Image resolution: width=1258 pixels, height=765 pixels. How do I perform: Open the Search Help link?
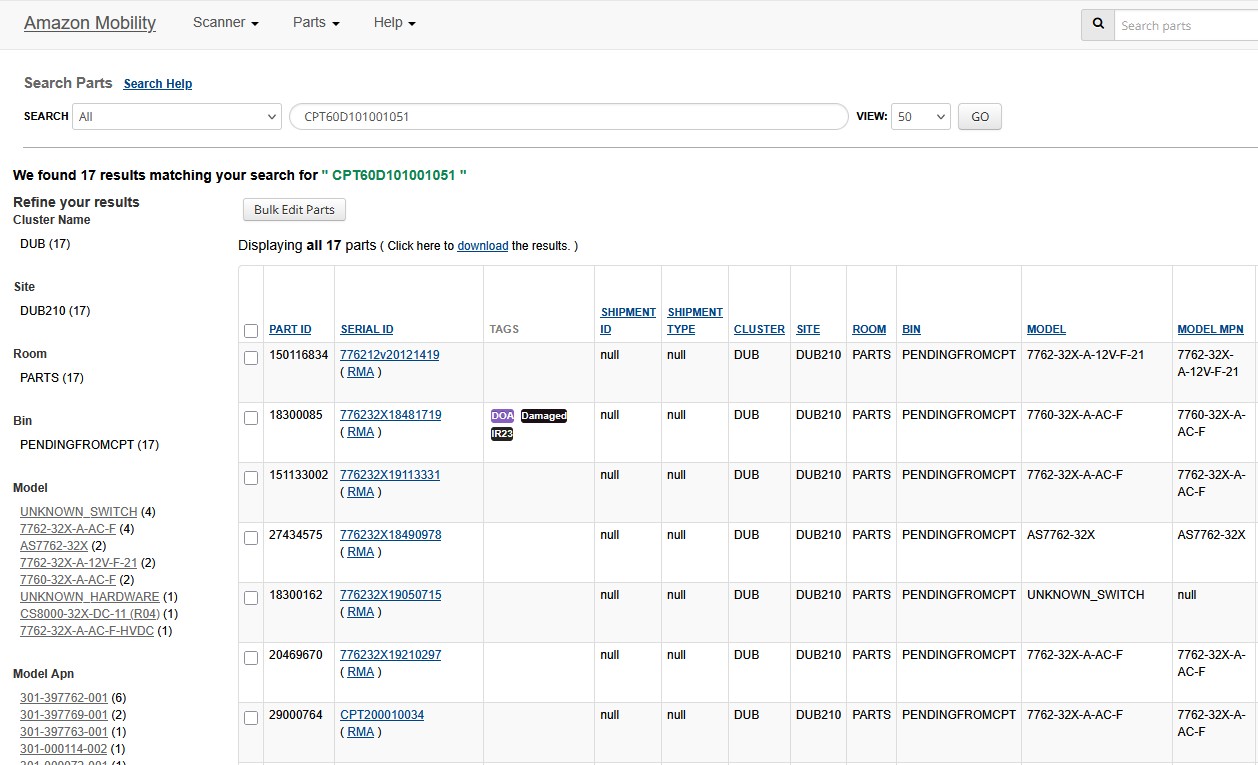click(157, 83)
